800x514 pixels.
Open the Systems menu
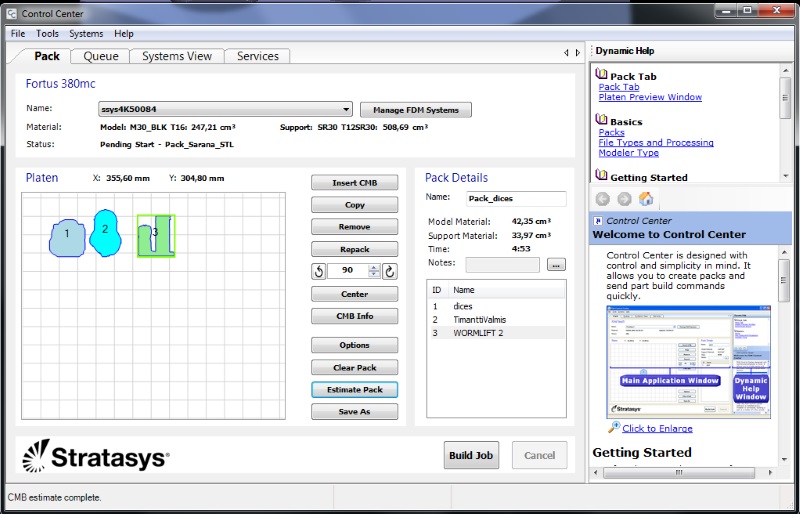(x=86, y=34)
